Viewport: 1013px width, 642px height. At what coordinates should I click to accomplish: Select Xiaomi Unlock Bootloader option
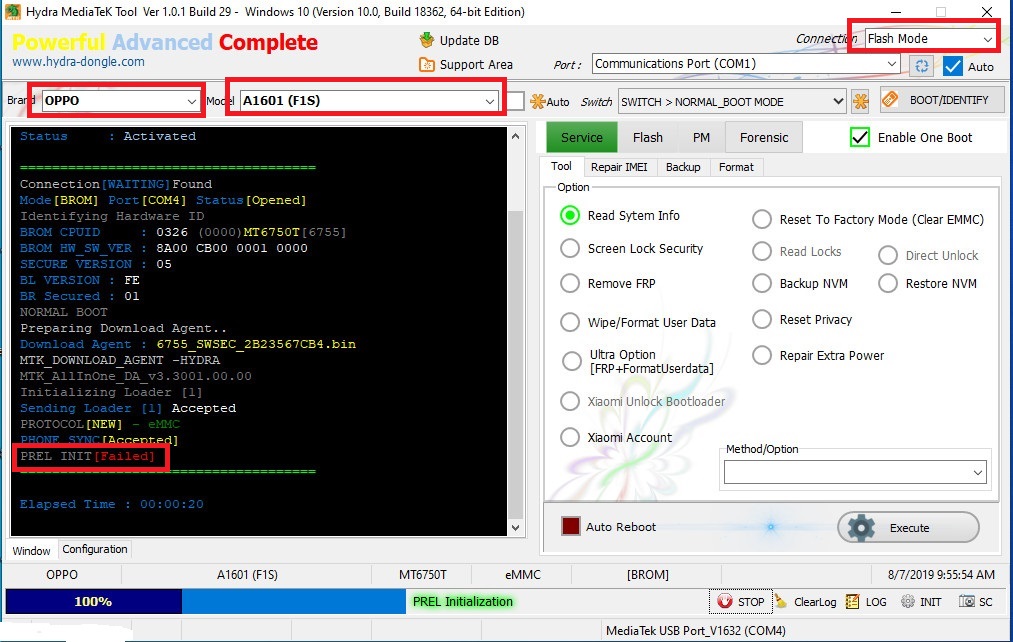[570, 401]
